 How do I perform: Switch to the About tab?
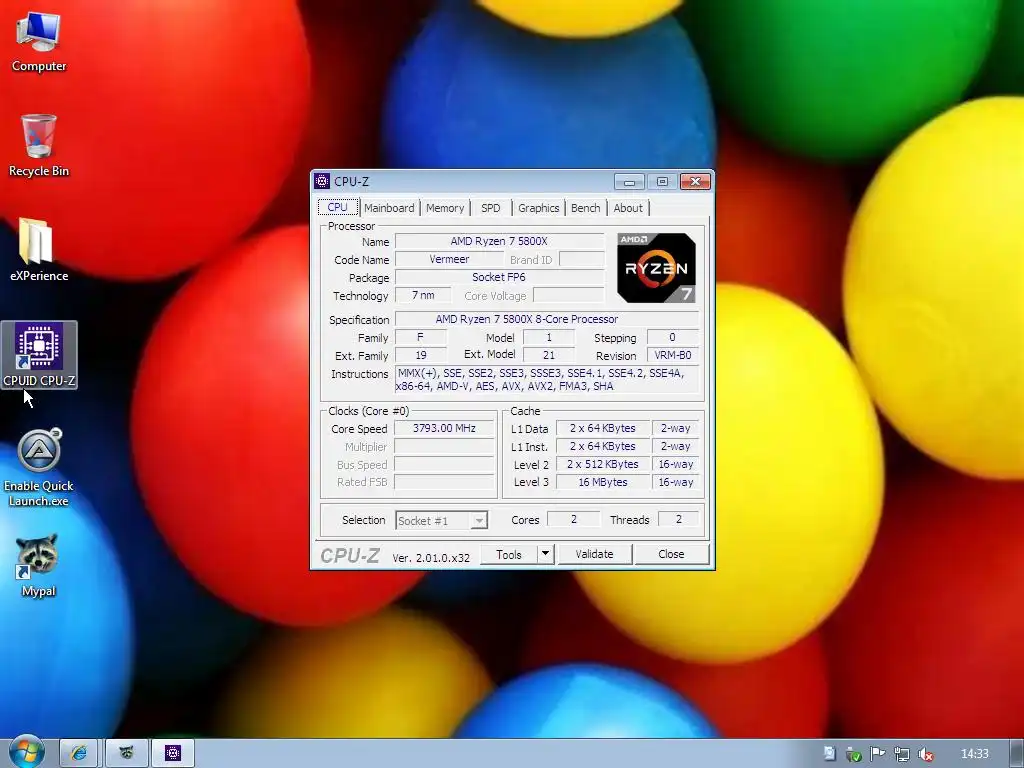(628, 208)
